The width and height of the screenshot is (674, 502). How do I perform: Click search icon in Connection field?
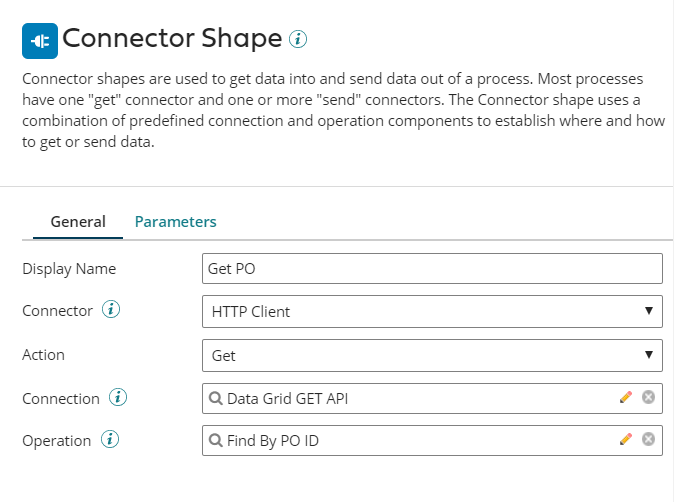216,398
